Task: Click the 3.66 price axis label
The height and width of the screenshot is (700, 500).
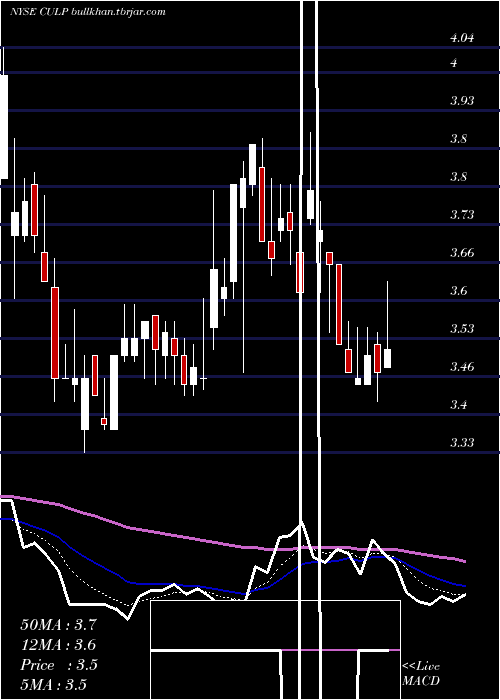Action: pyautogui.click(x=462, y=253)
